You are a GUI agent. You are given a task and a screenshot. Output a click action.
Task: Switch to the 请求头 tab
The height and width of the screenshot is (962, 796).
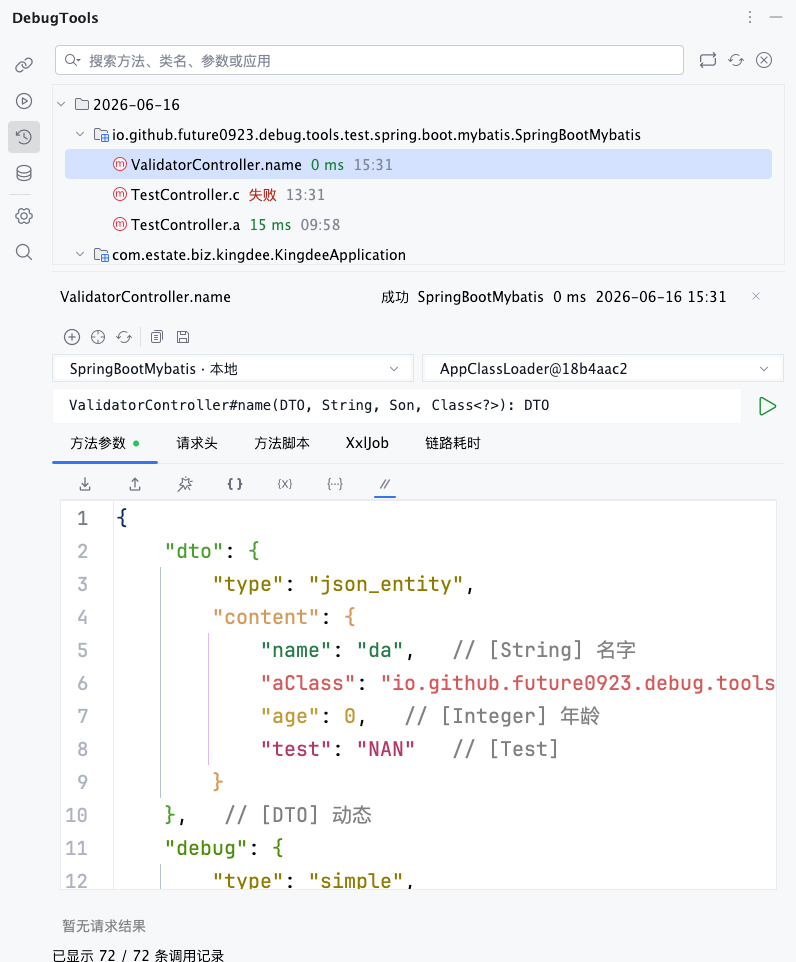coord(197,443)
